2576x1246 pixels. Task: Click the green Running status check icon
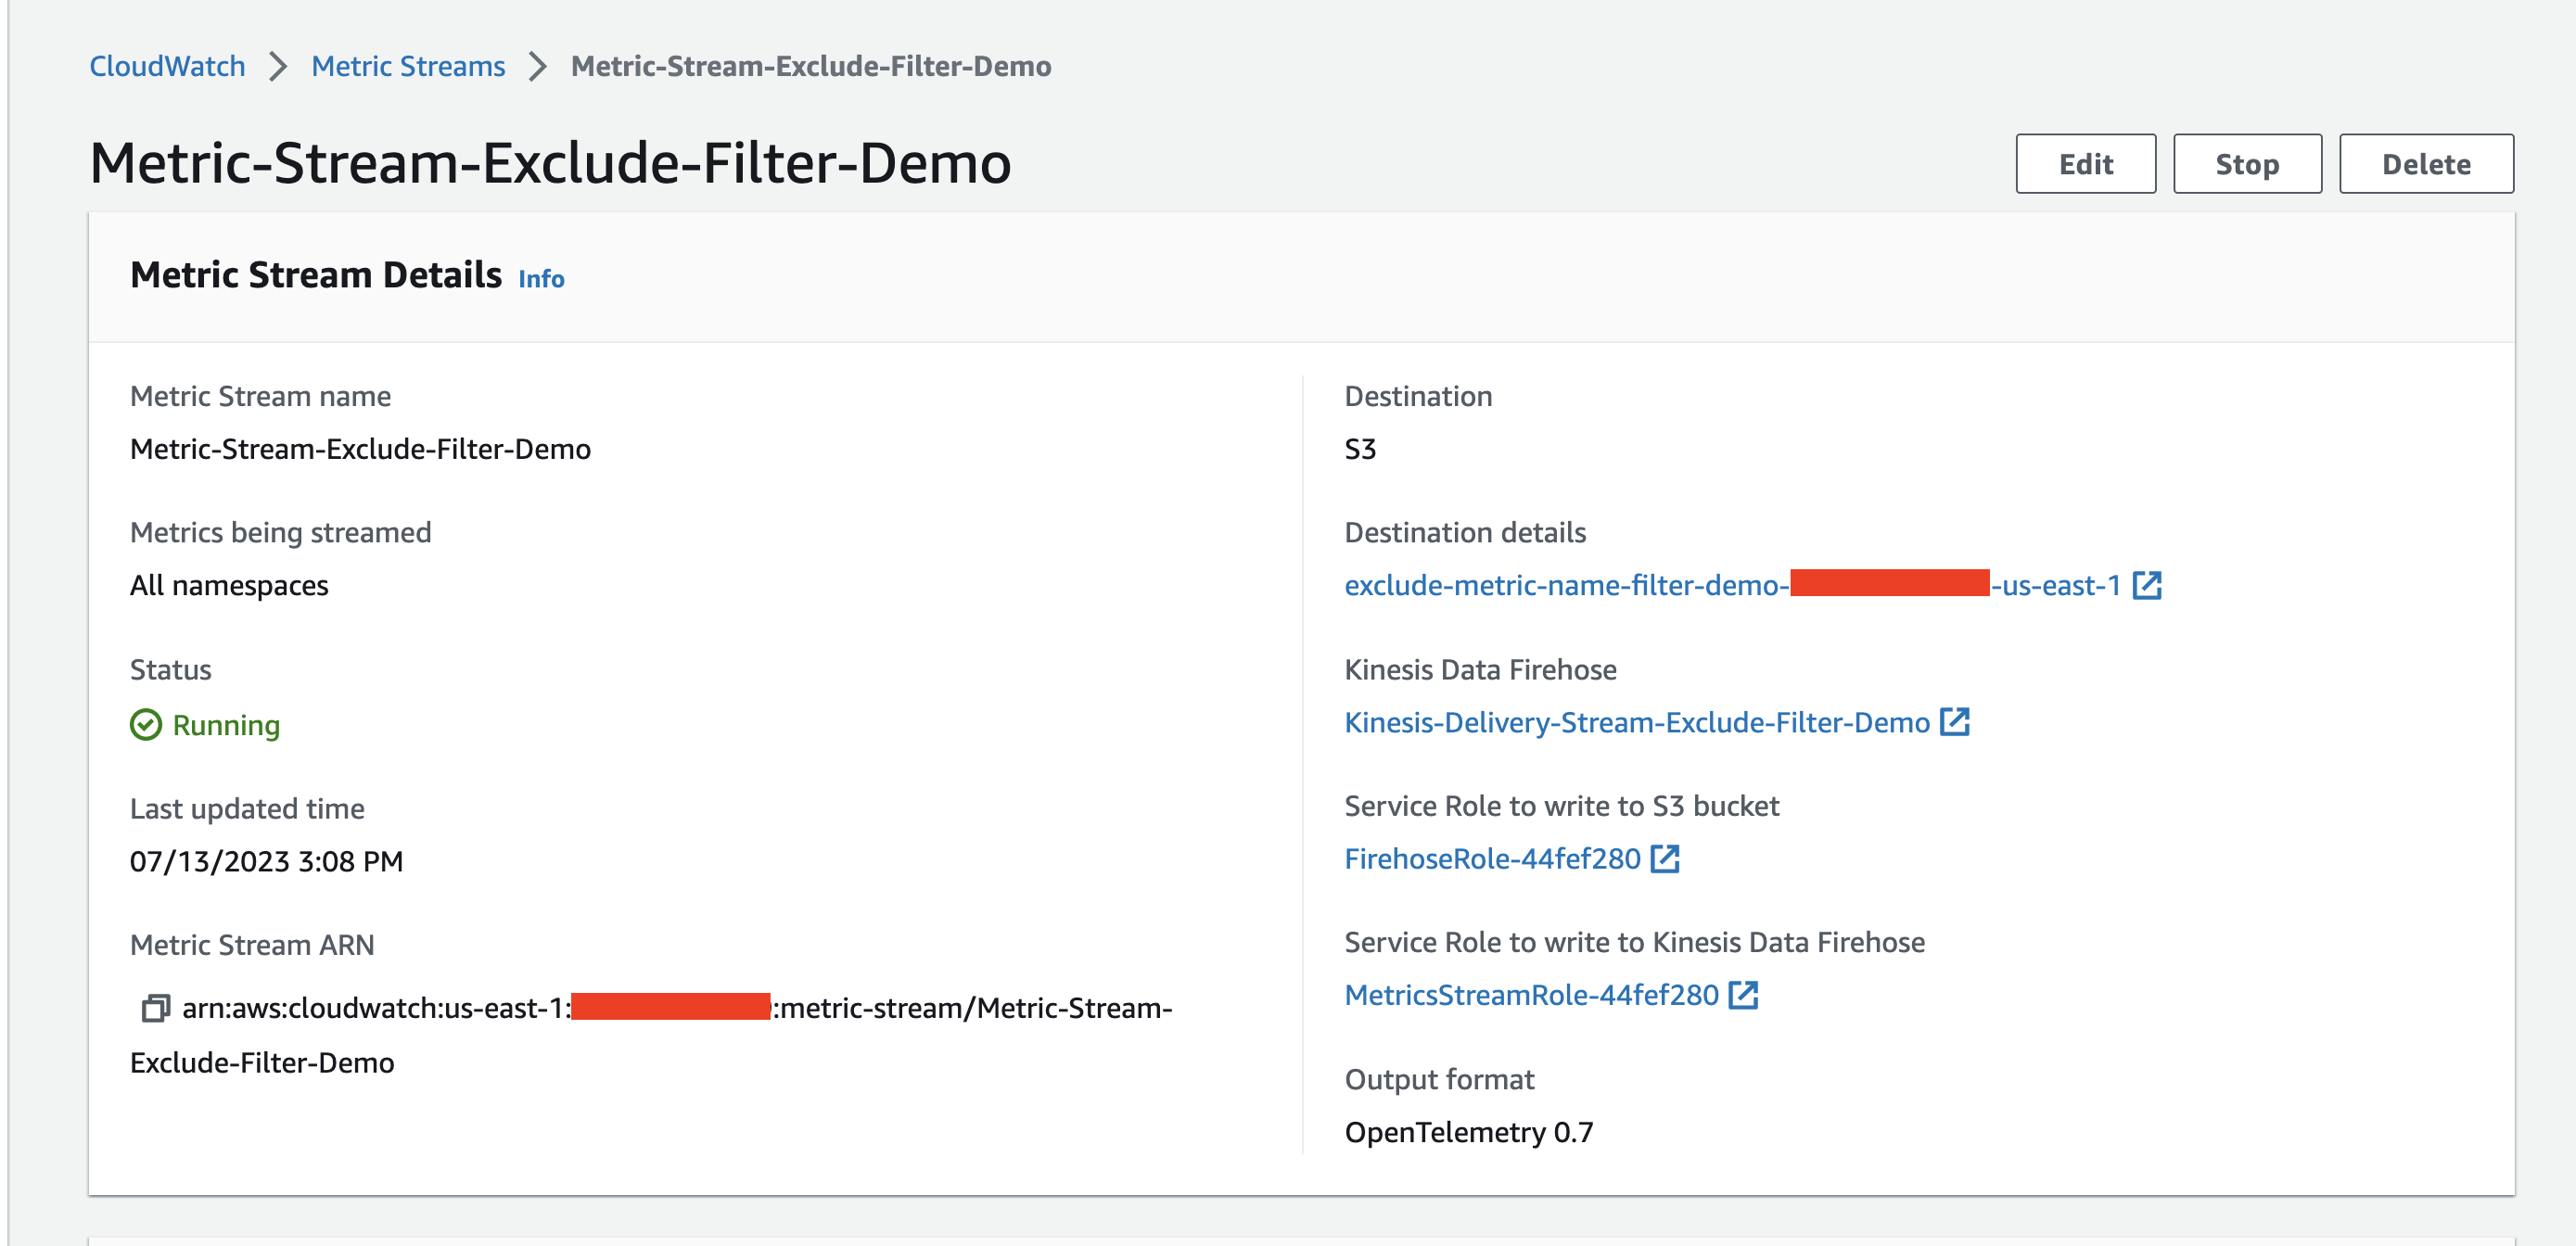pyautogui.click(x=145, y=725)
